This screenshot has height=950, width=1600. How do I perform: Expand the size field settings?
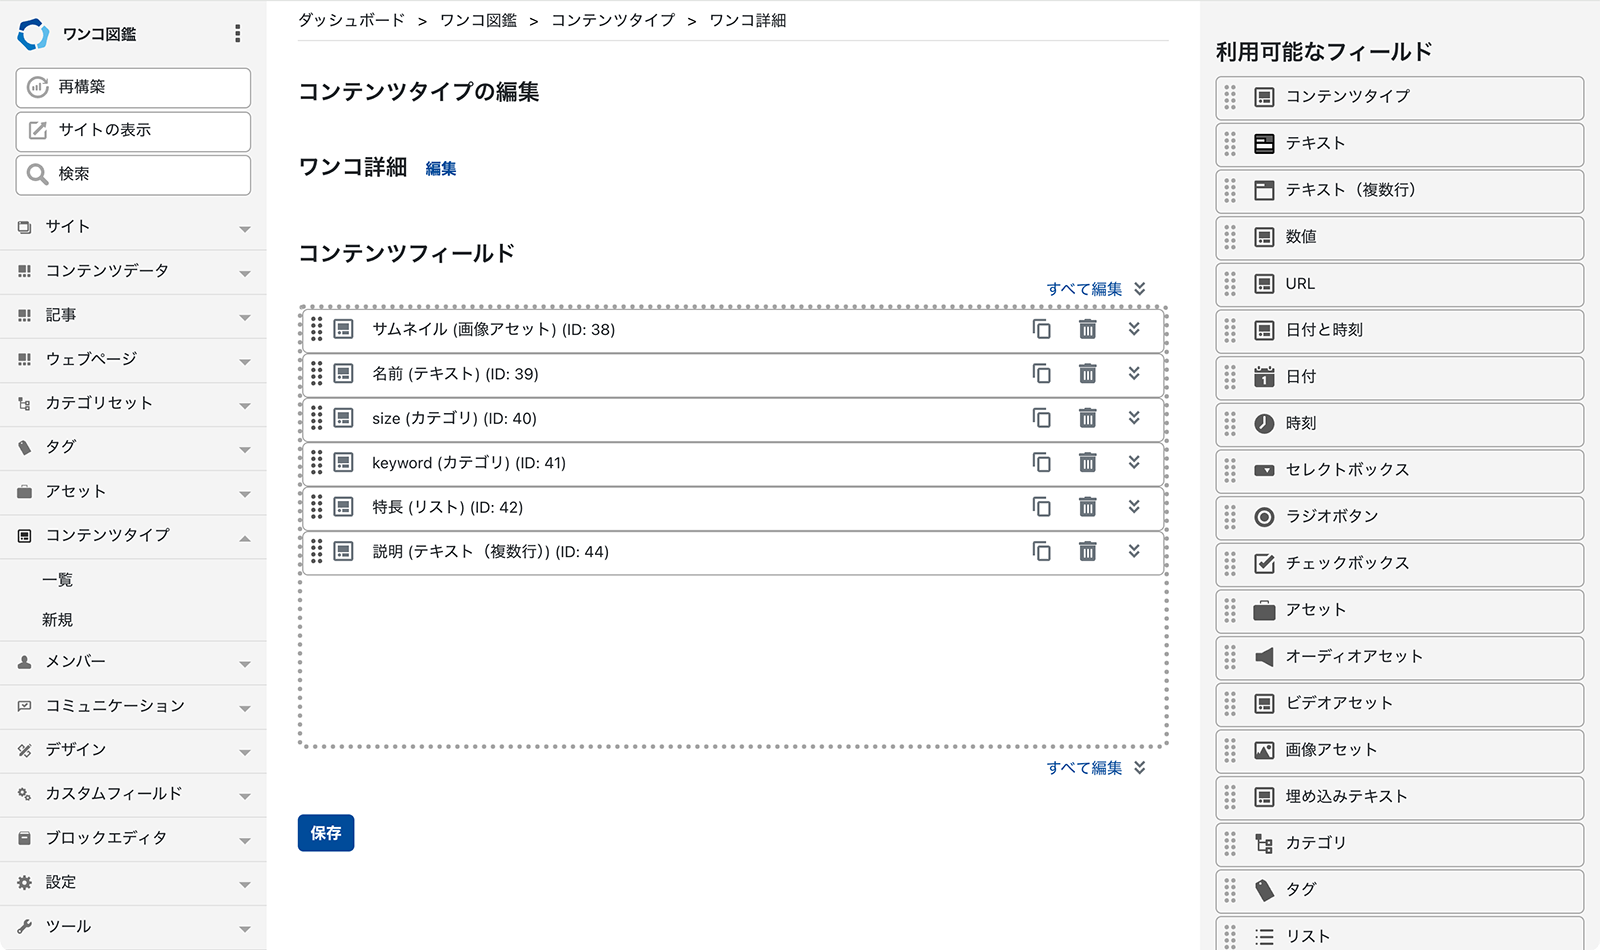tap(1134, 418)
